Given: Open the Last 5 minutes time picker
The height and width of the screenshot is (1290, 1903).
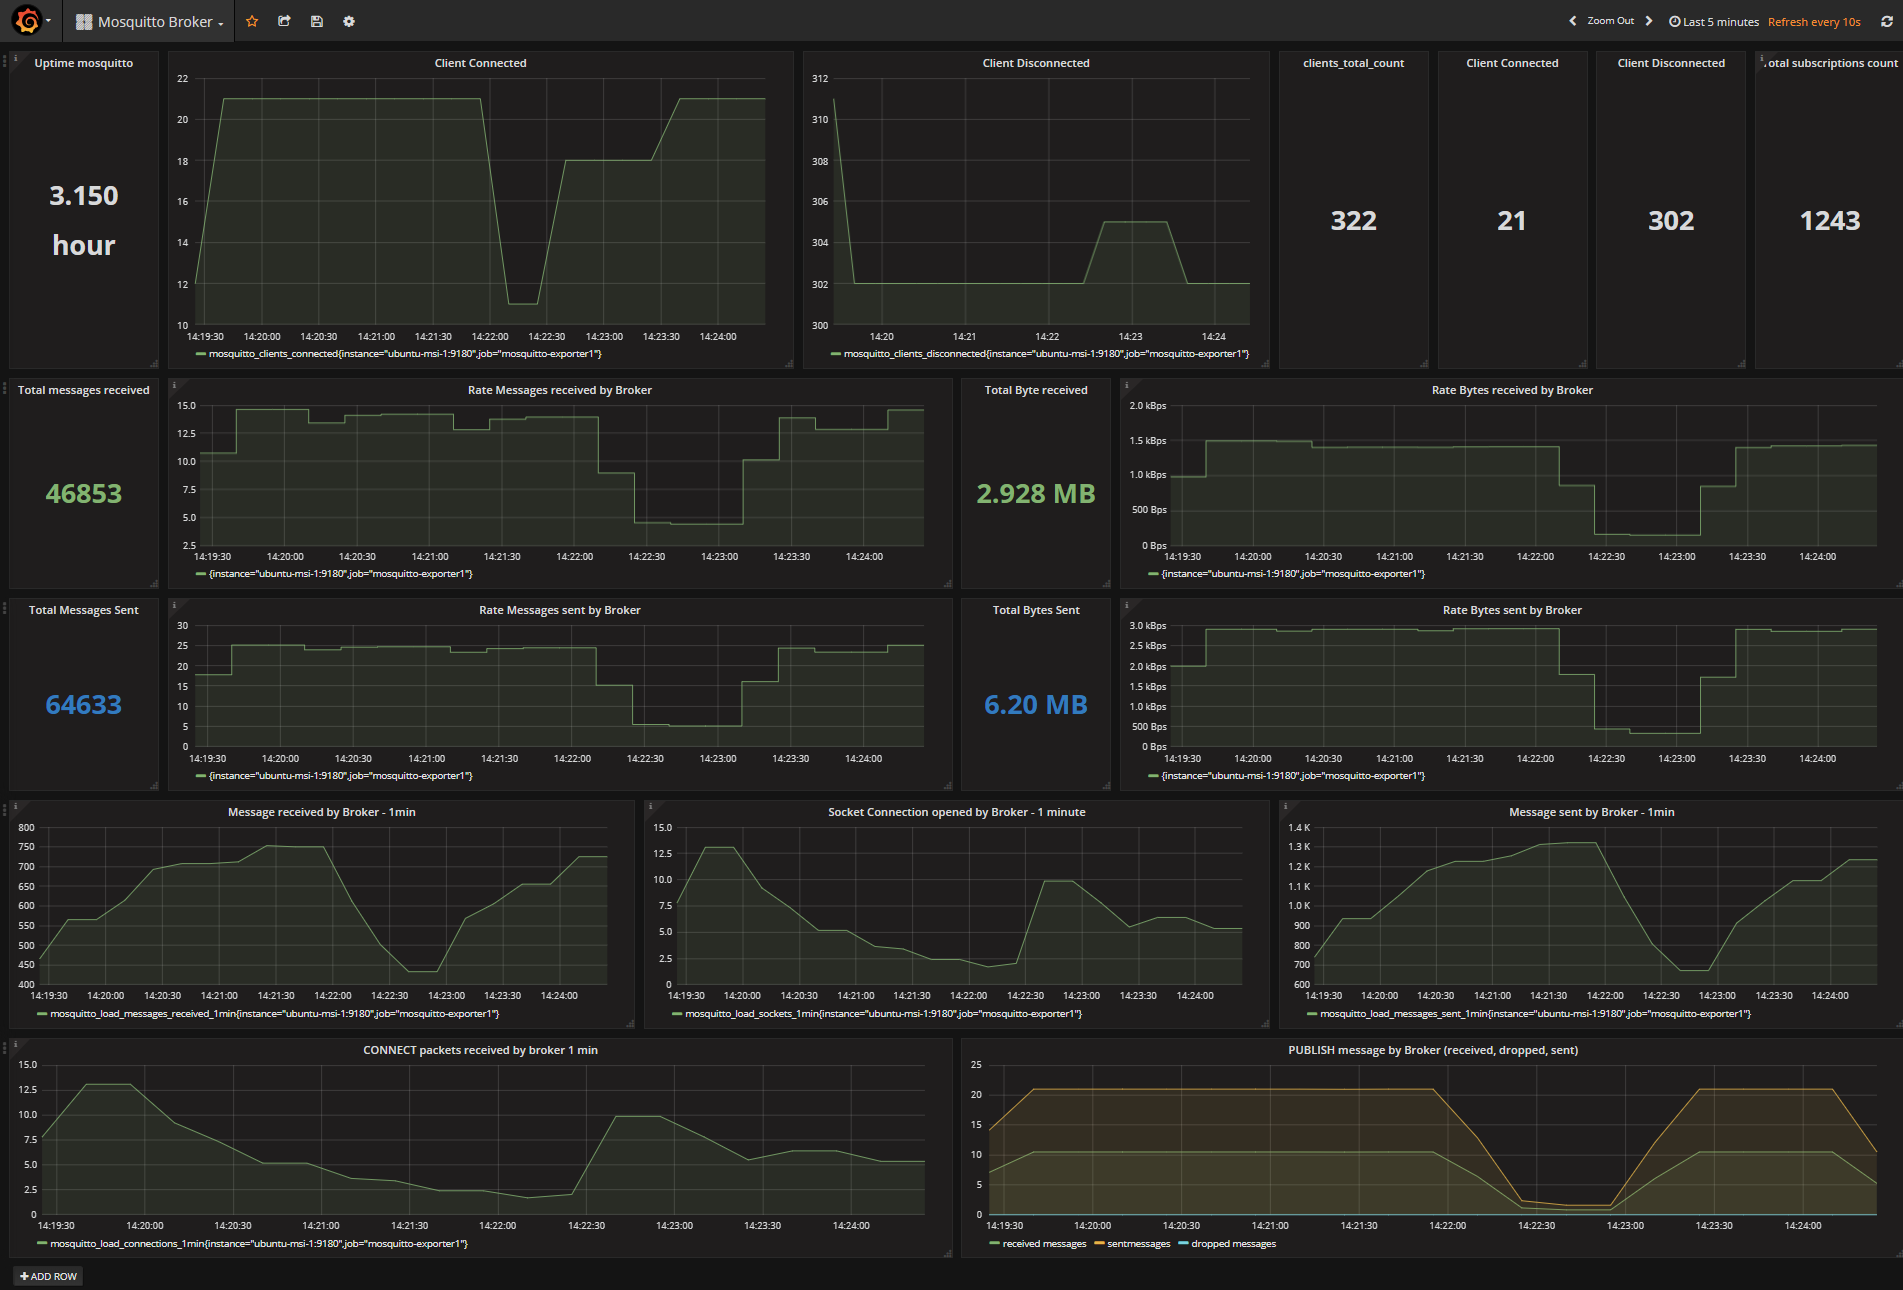Looking at the screenshot, I should click(1713, 22).
